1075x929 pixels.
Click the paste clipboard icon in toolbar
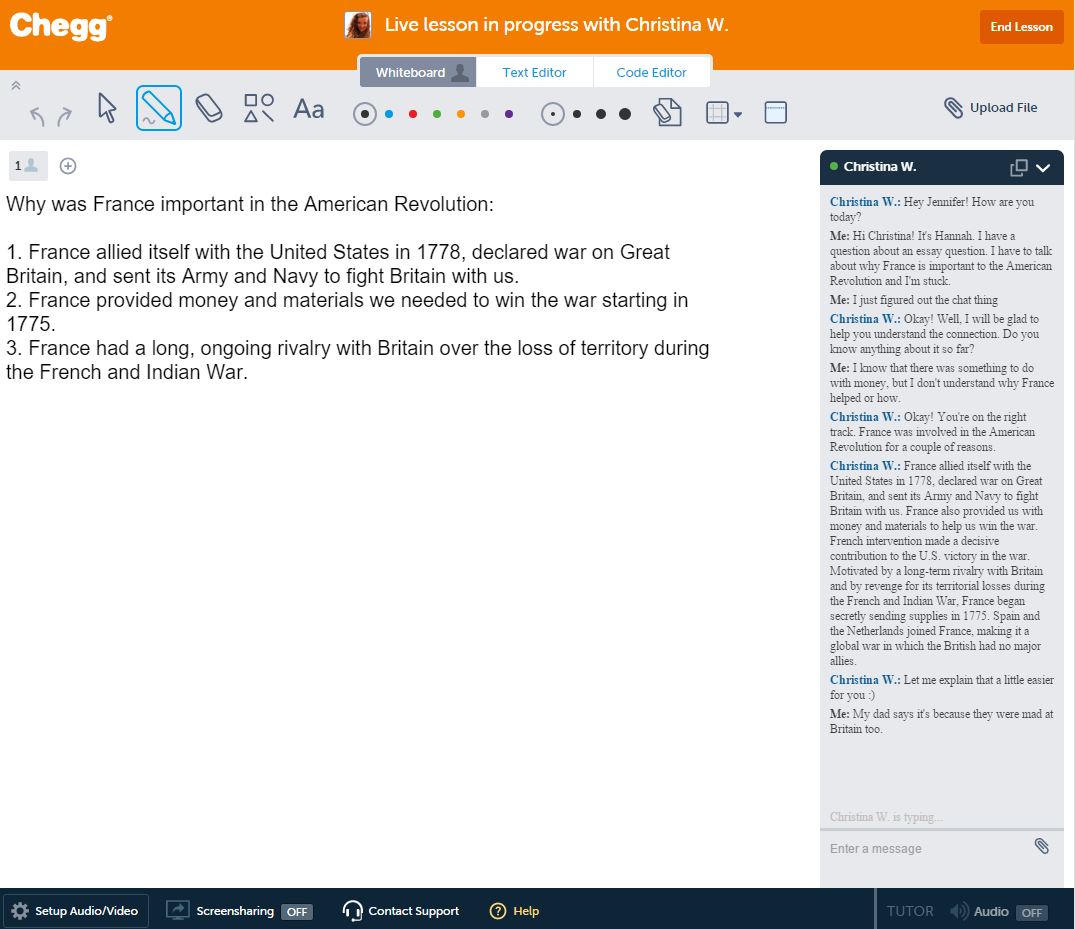coord(667,113)
